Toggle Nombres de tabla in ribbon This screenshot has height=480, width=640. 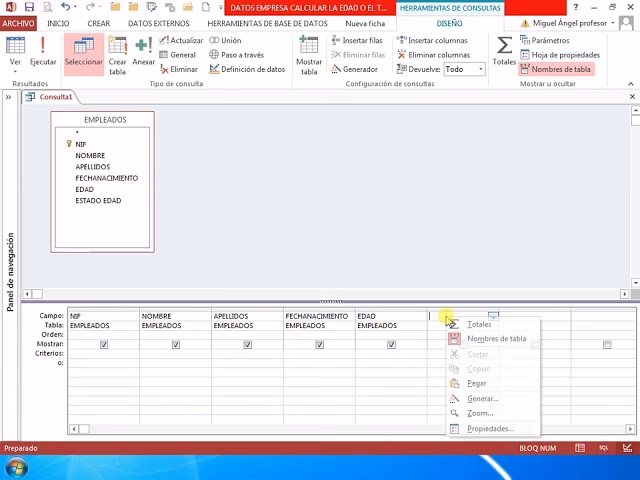point(556,69)
